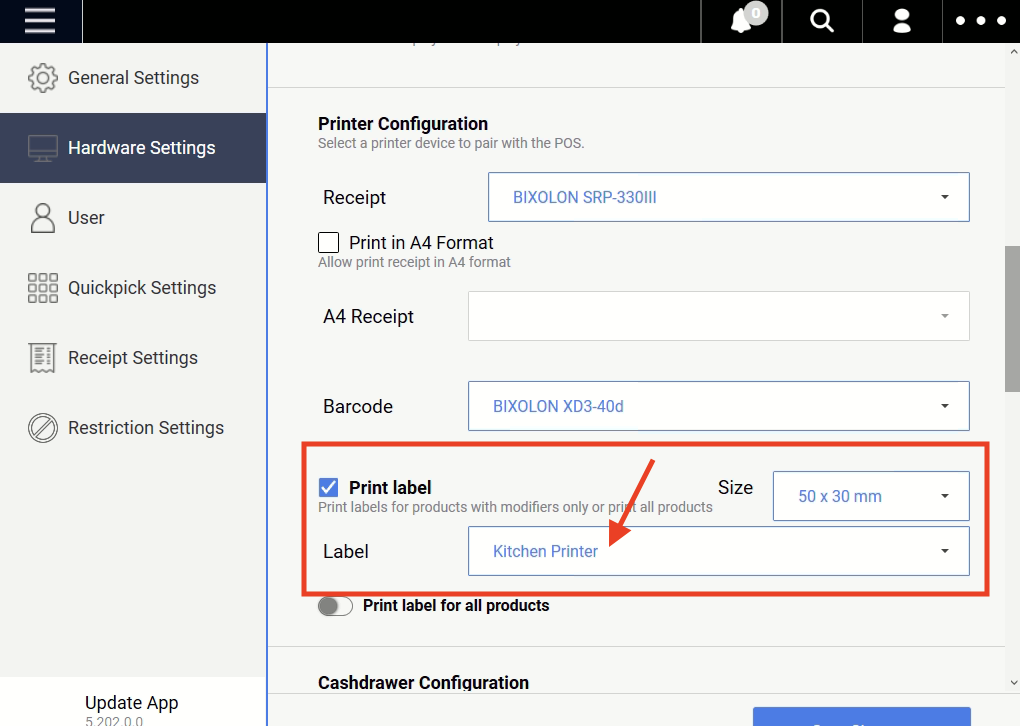
Task: Open the Receipt Settings menu item
Action: click(x=132, y=358)
